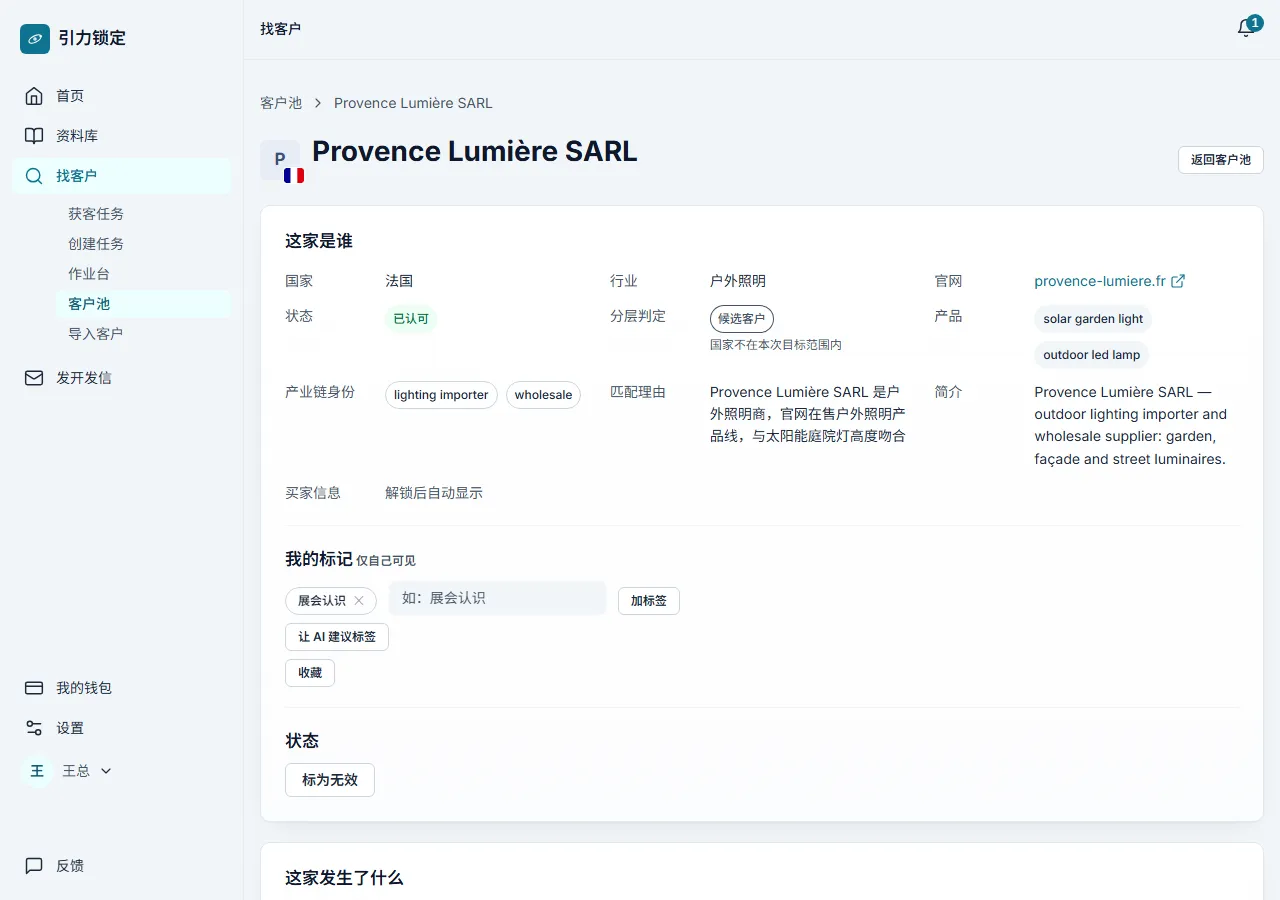Focus the tag input field 如：展会认识
Image resolution: width=1280 pixels, height=900 pixels.
coord(498,598)
